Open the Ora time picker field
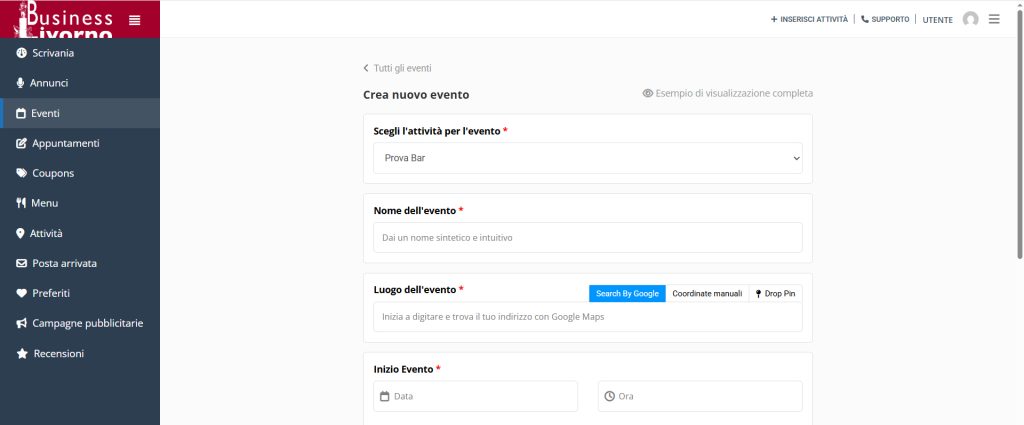The width and height of the screenshot is (1024, 425). click(700, 396)
